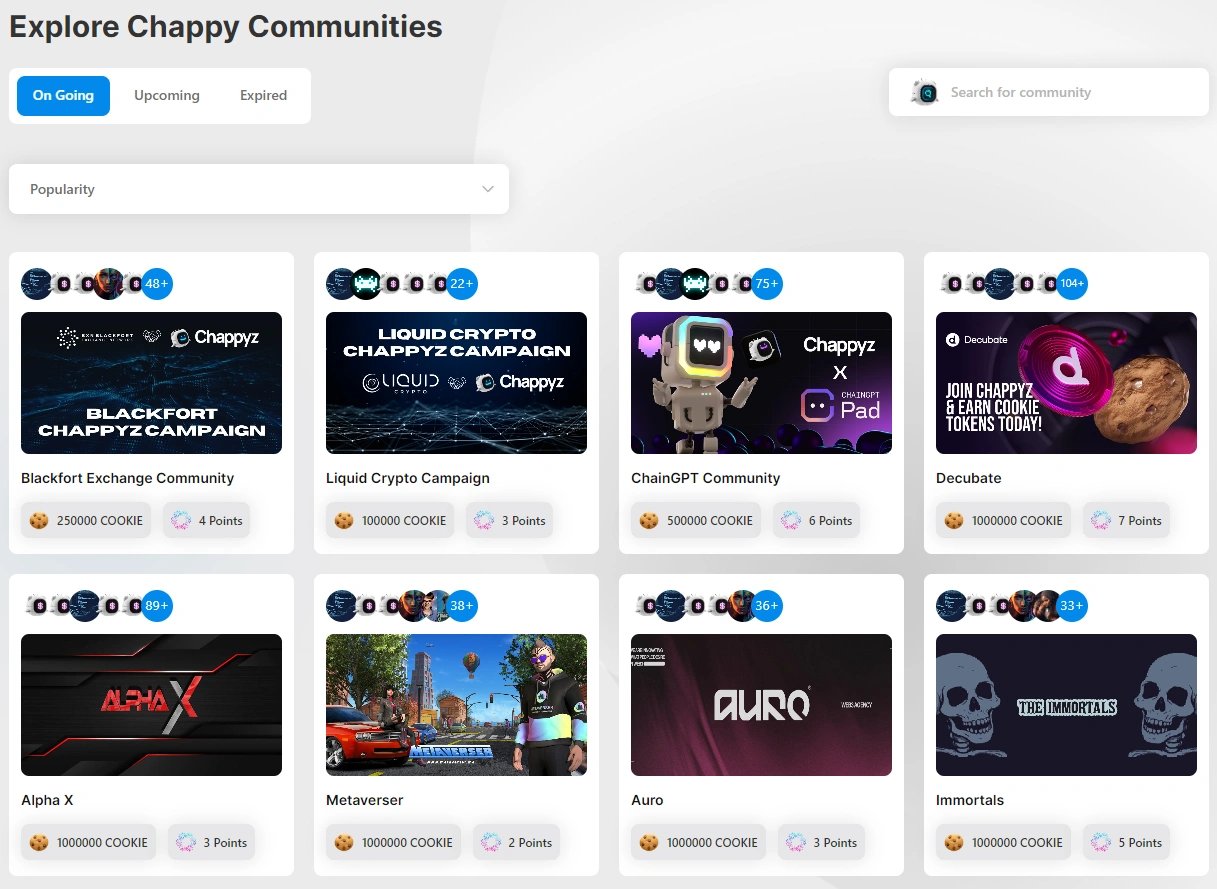Open the ChainGPT Pad banner image
The height and width of the screenshot is (889, 1217).
[x=761, y=383]
